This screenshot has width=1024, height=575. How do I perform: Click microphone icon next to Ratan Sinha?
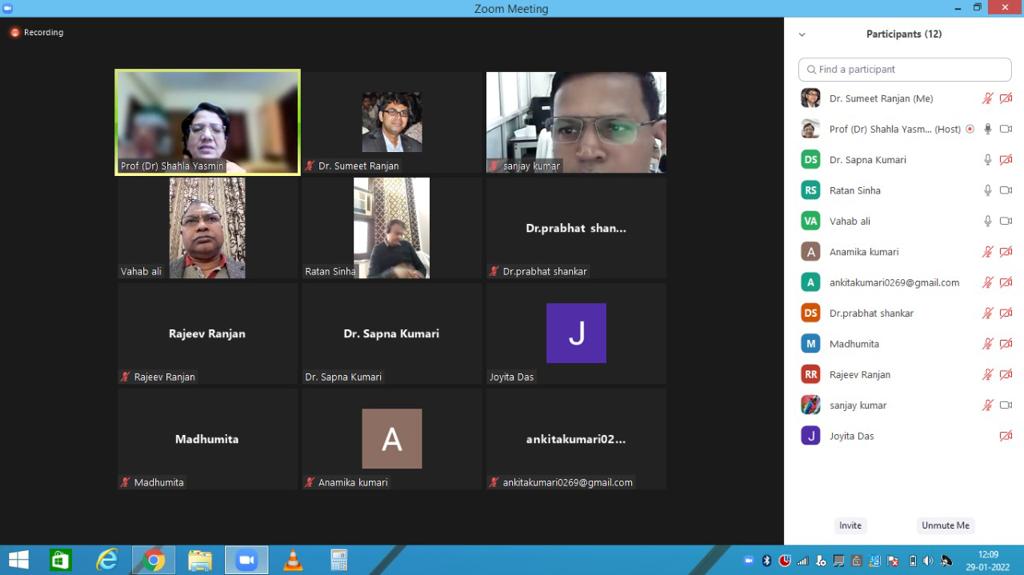(988, 191)
